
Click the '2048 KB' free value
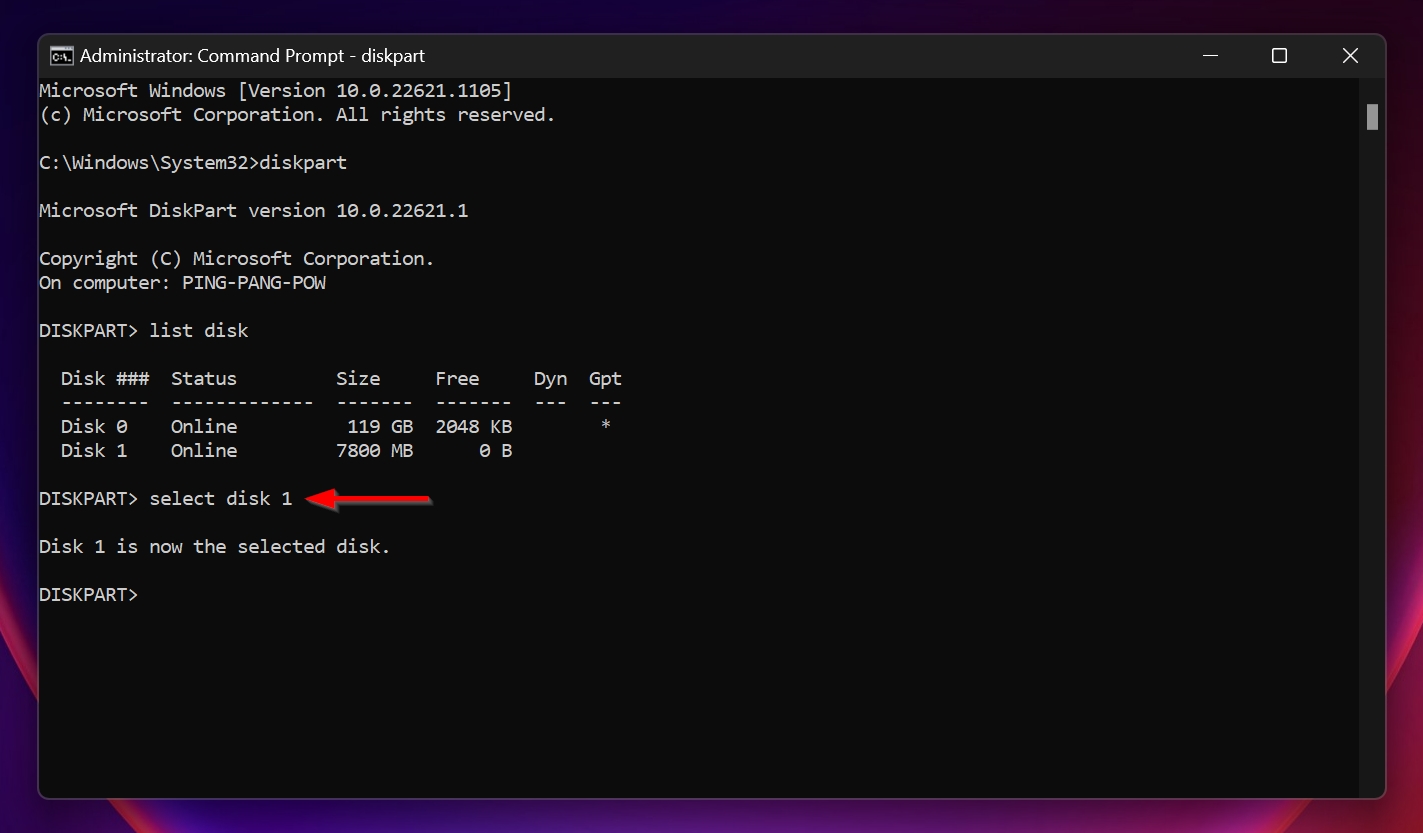click(x=474, y=427)
